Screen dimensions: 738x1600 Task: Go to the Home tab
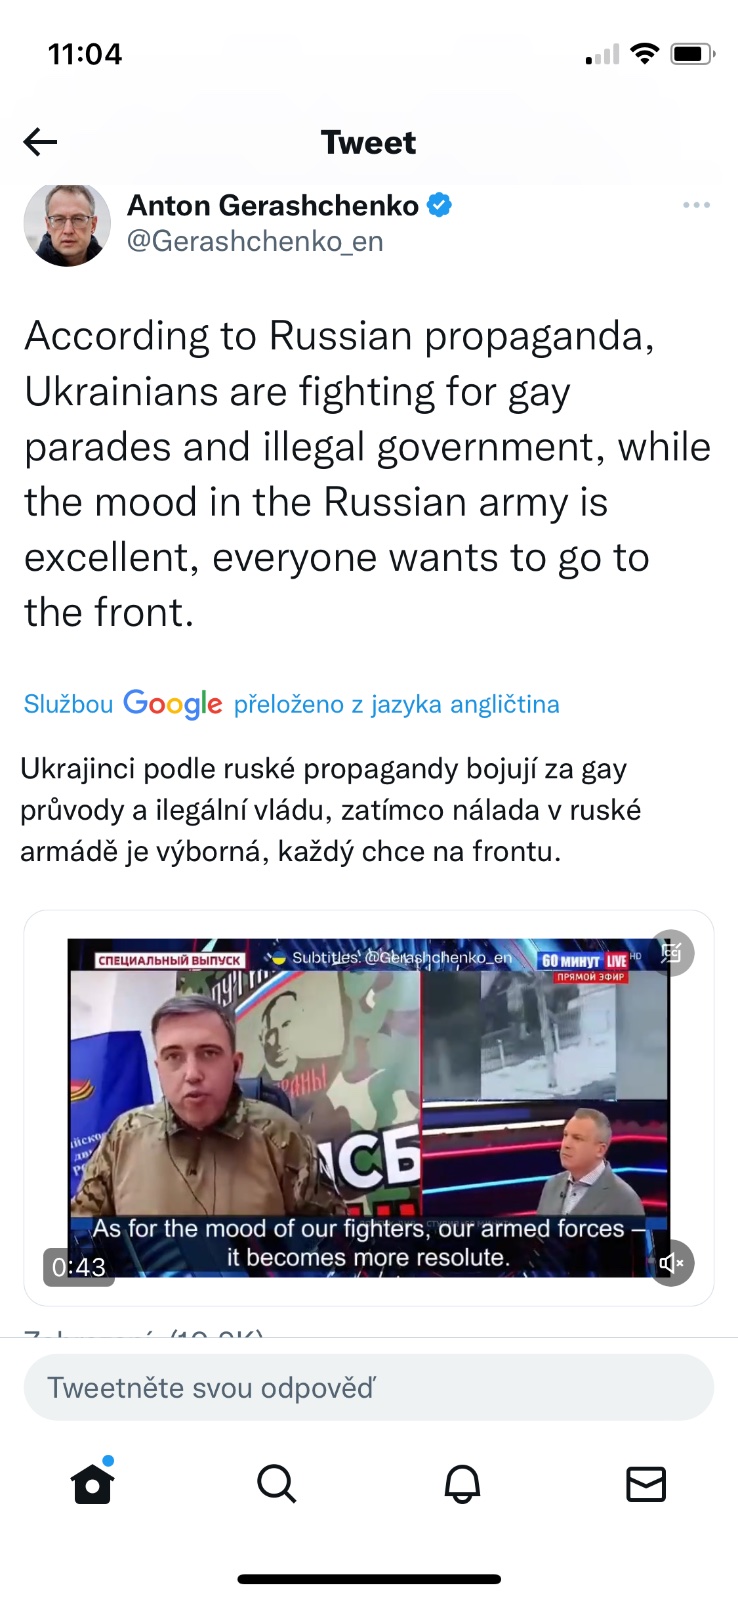point(93,1482)
